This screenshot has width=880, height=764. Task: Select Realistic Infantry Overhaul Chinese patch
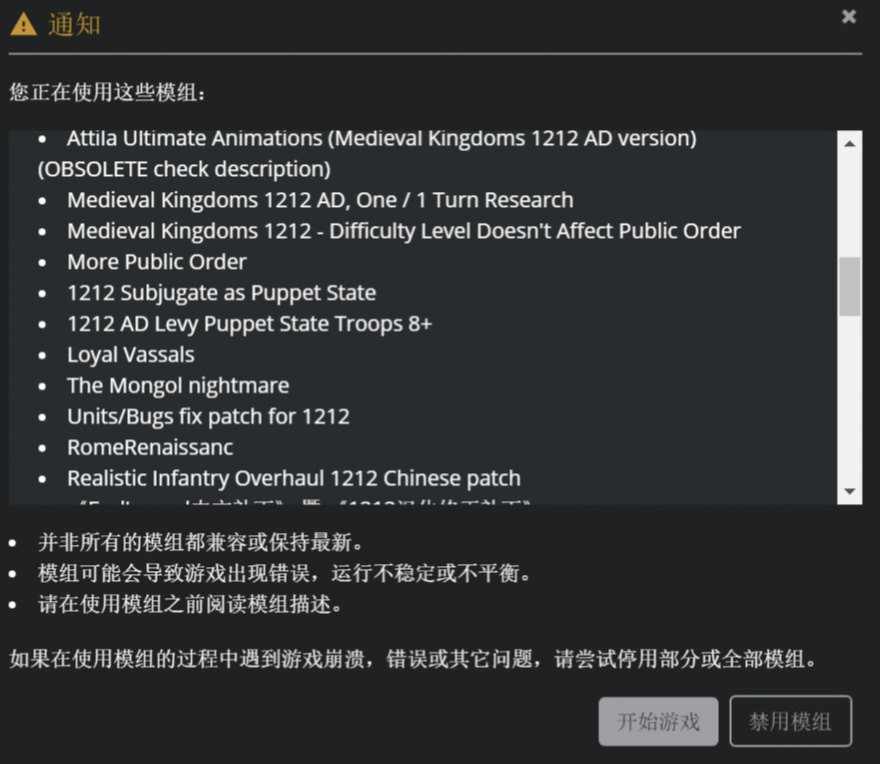pyautogui.click(x=294, y=478)
